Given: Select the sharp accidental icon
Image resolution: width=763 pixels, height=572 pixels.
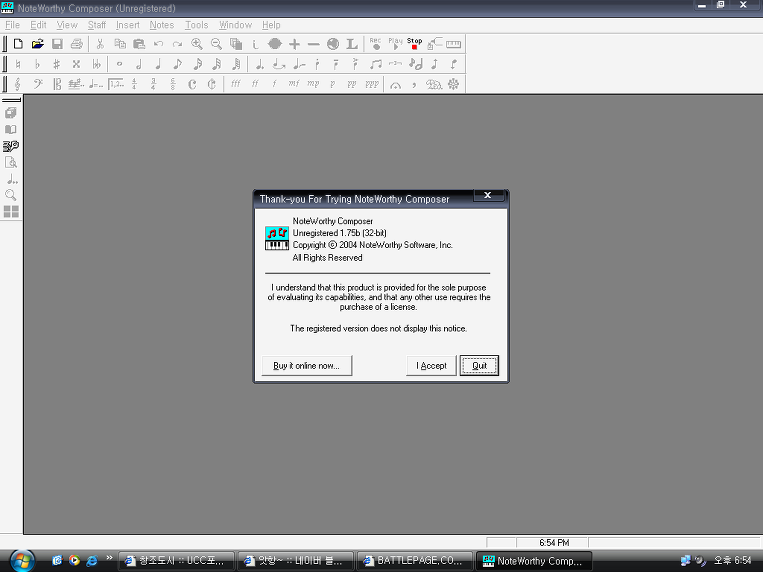Looking at the screenshot, I should tap(56, 64).
